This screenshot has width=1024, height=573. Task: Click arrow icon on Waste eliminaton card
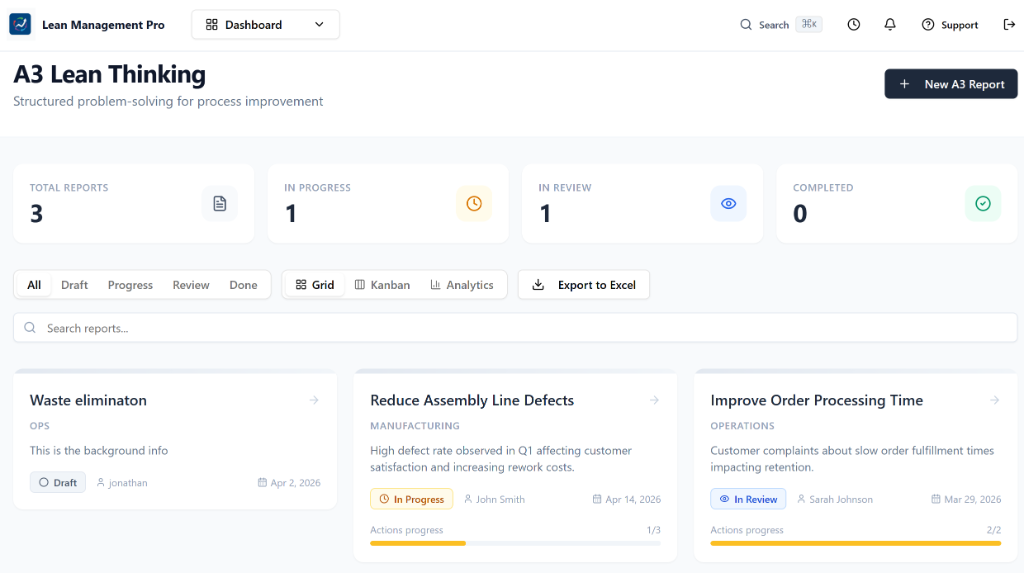point(314,400)
